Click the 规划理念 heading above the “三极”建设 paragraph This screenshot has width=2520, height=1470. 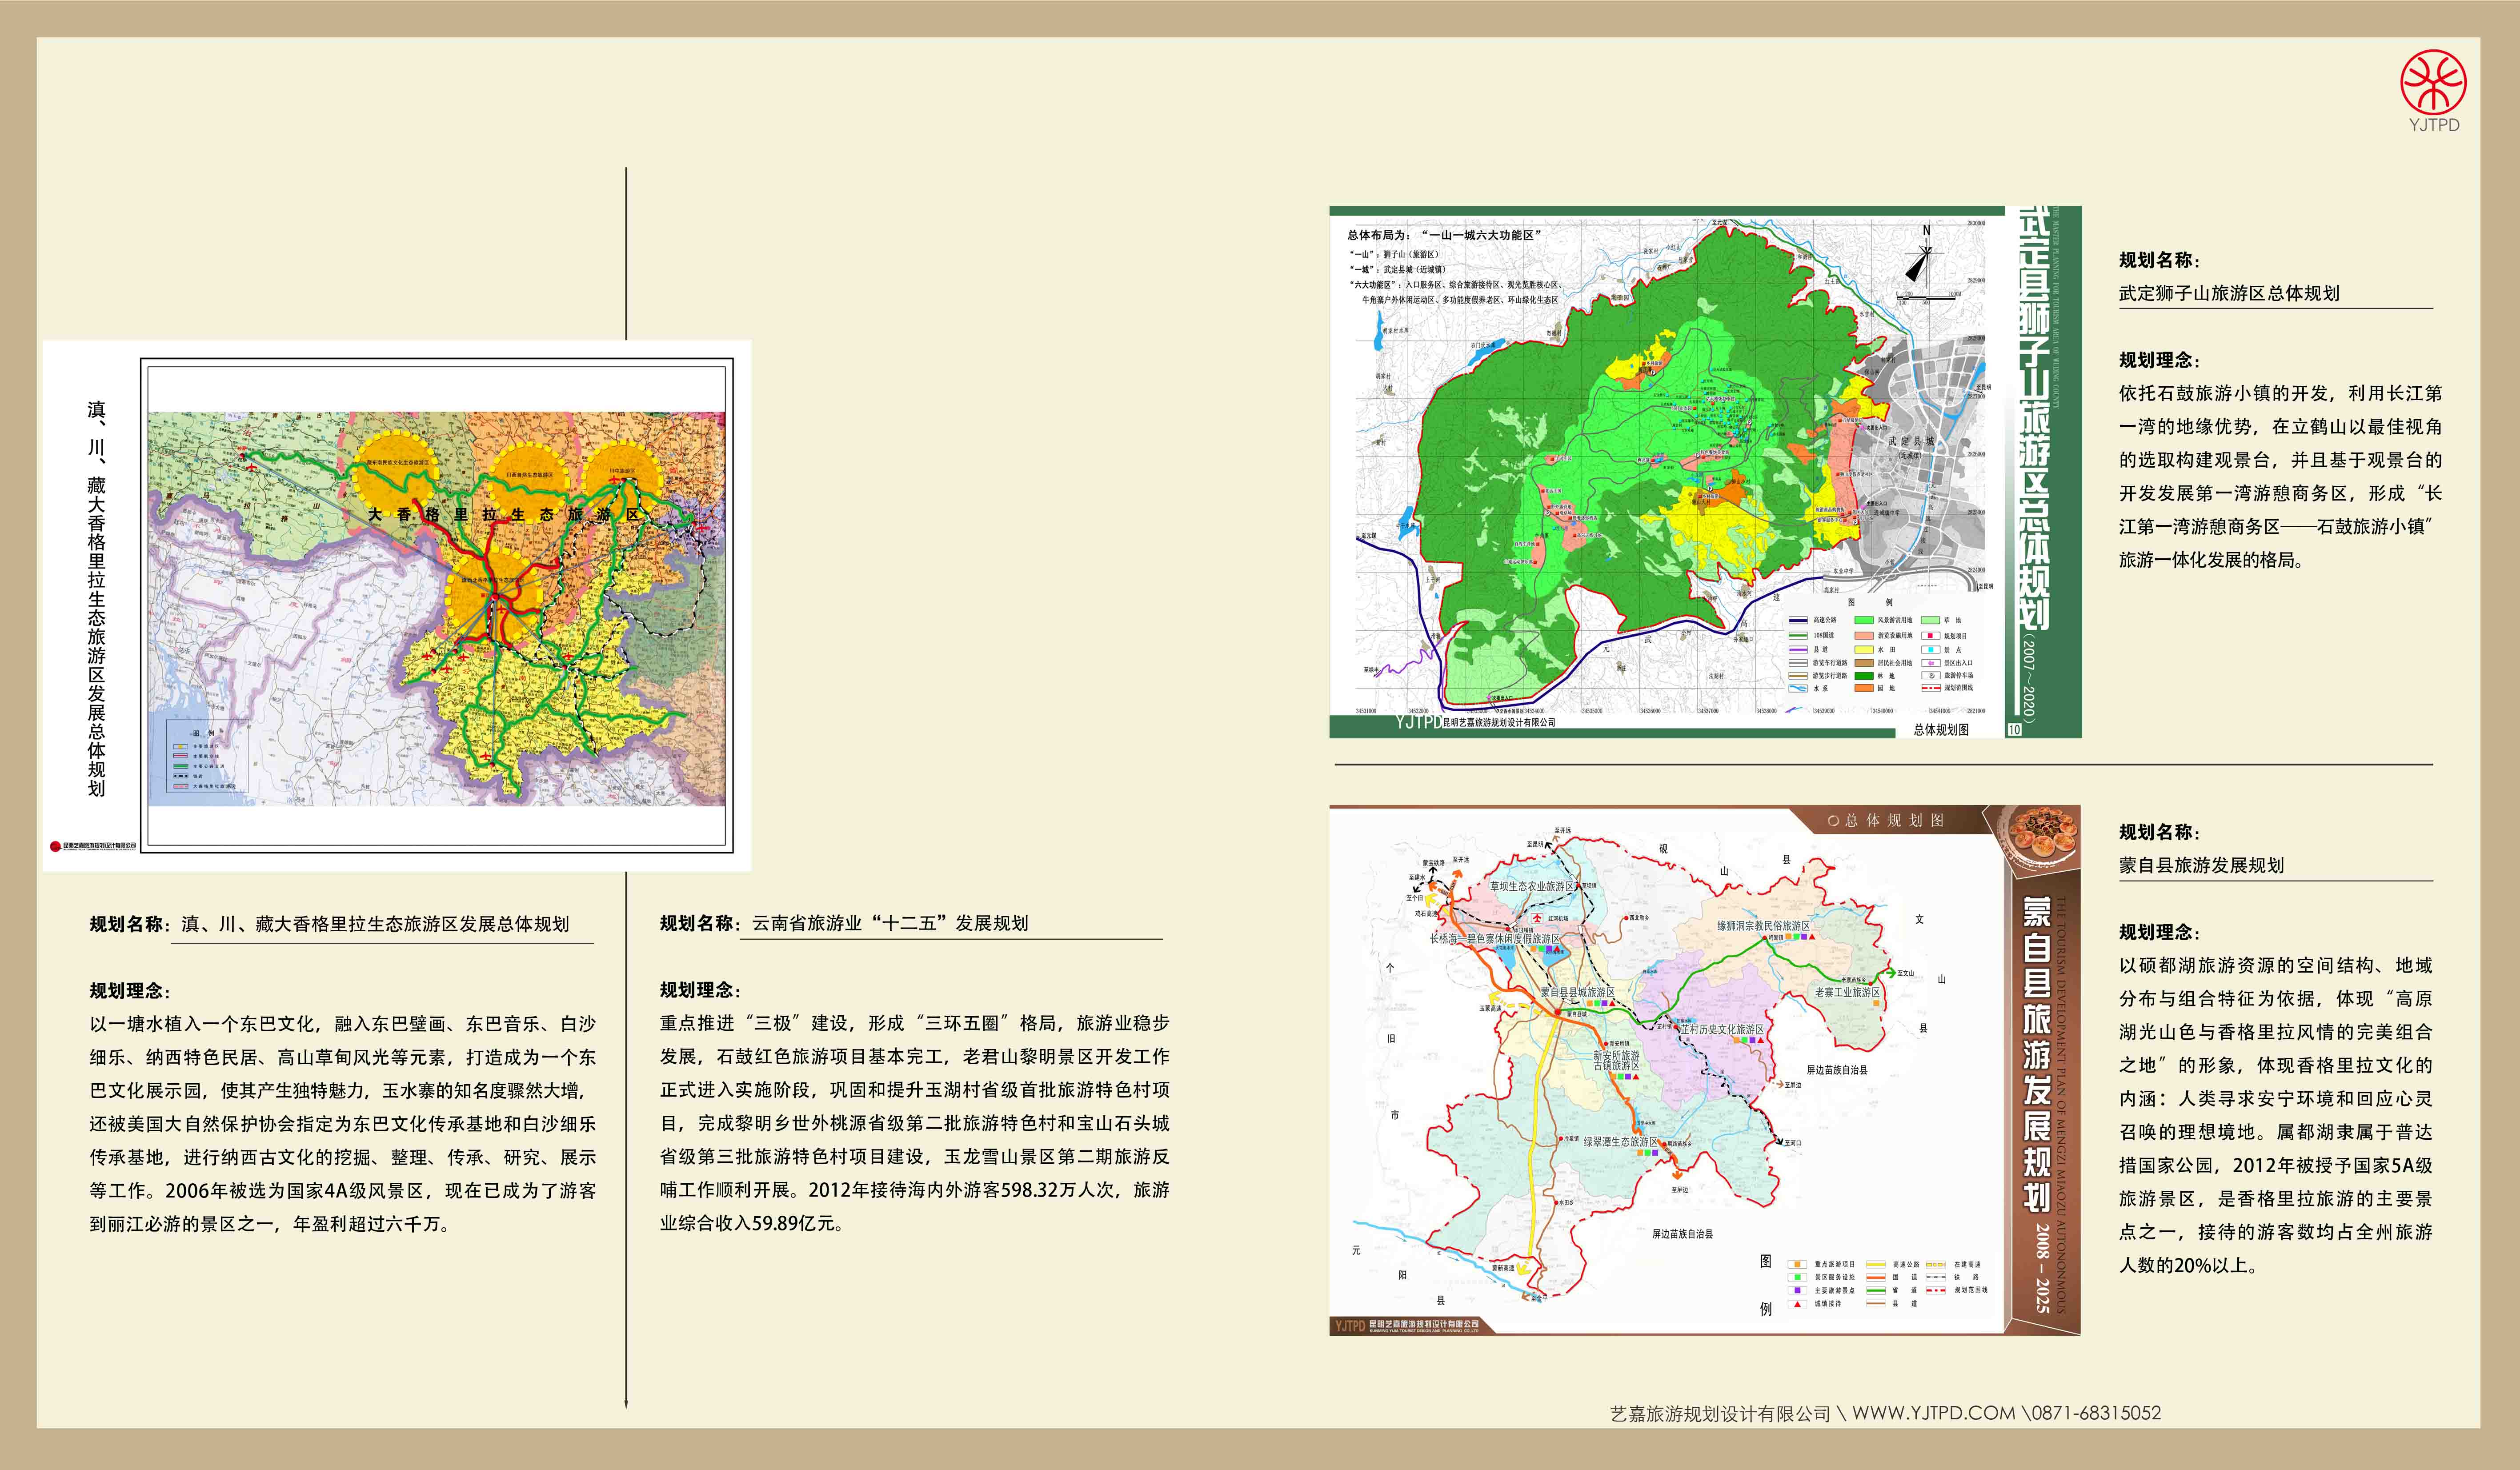(x=700, y=990)
